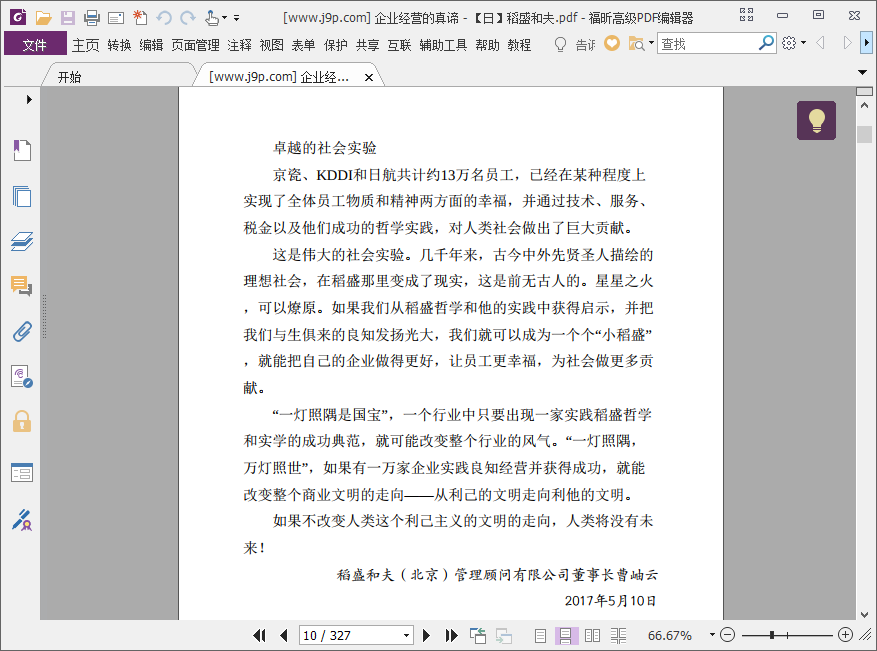Go to the first page
The height and width of the screenshot is (651, 877).
click(x=259, y=635)
